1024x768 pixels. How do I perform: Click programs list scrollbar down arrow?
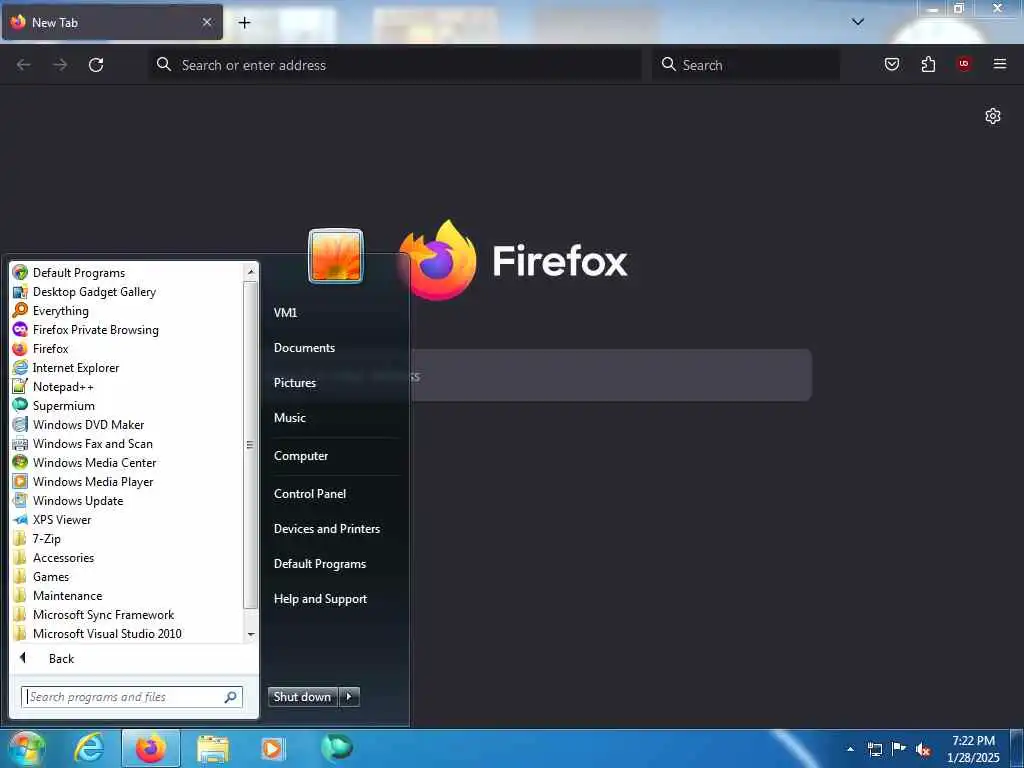251,634
